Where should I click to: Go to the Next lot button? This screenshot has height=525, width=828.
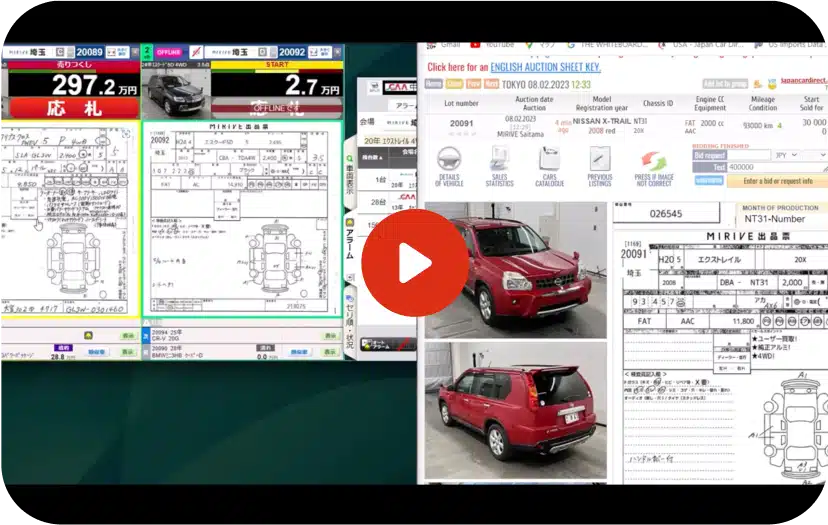pos(492,84)
